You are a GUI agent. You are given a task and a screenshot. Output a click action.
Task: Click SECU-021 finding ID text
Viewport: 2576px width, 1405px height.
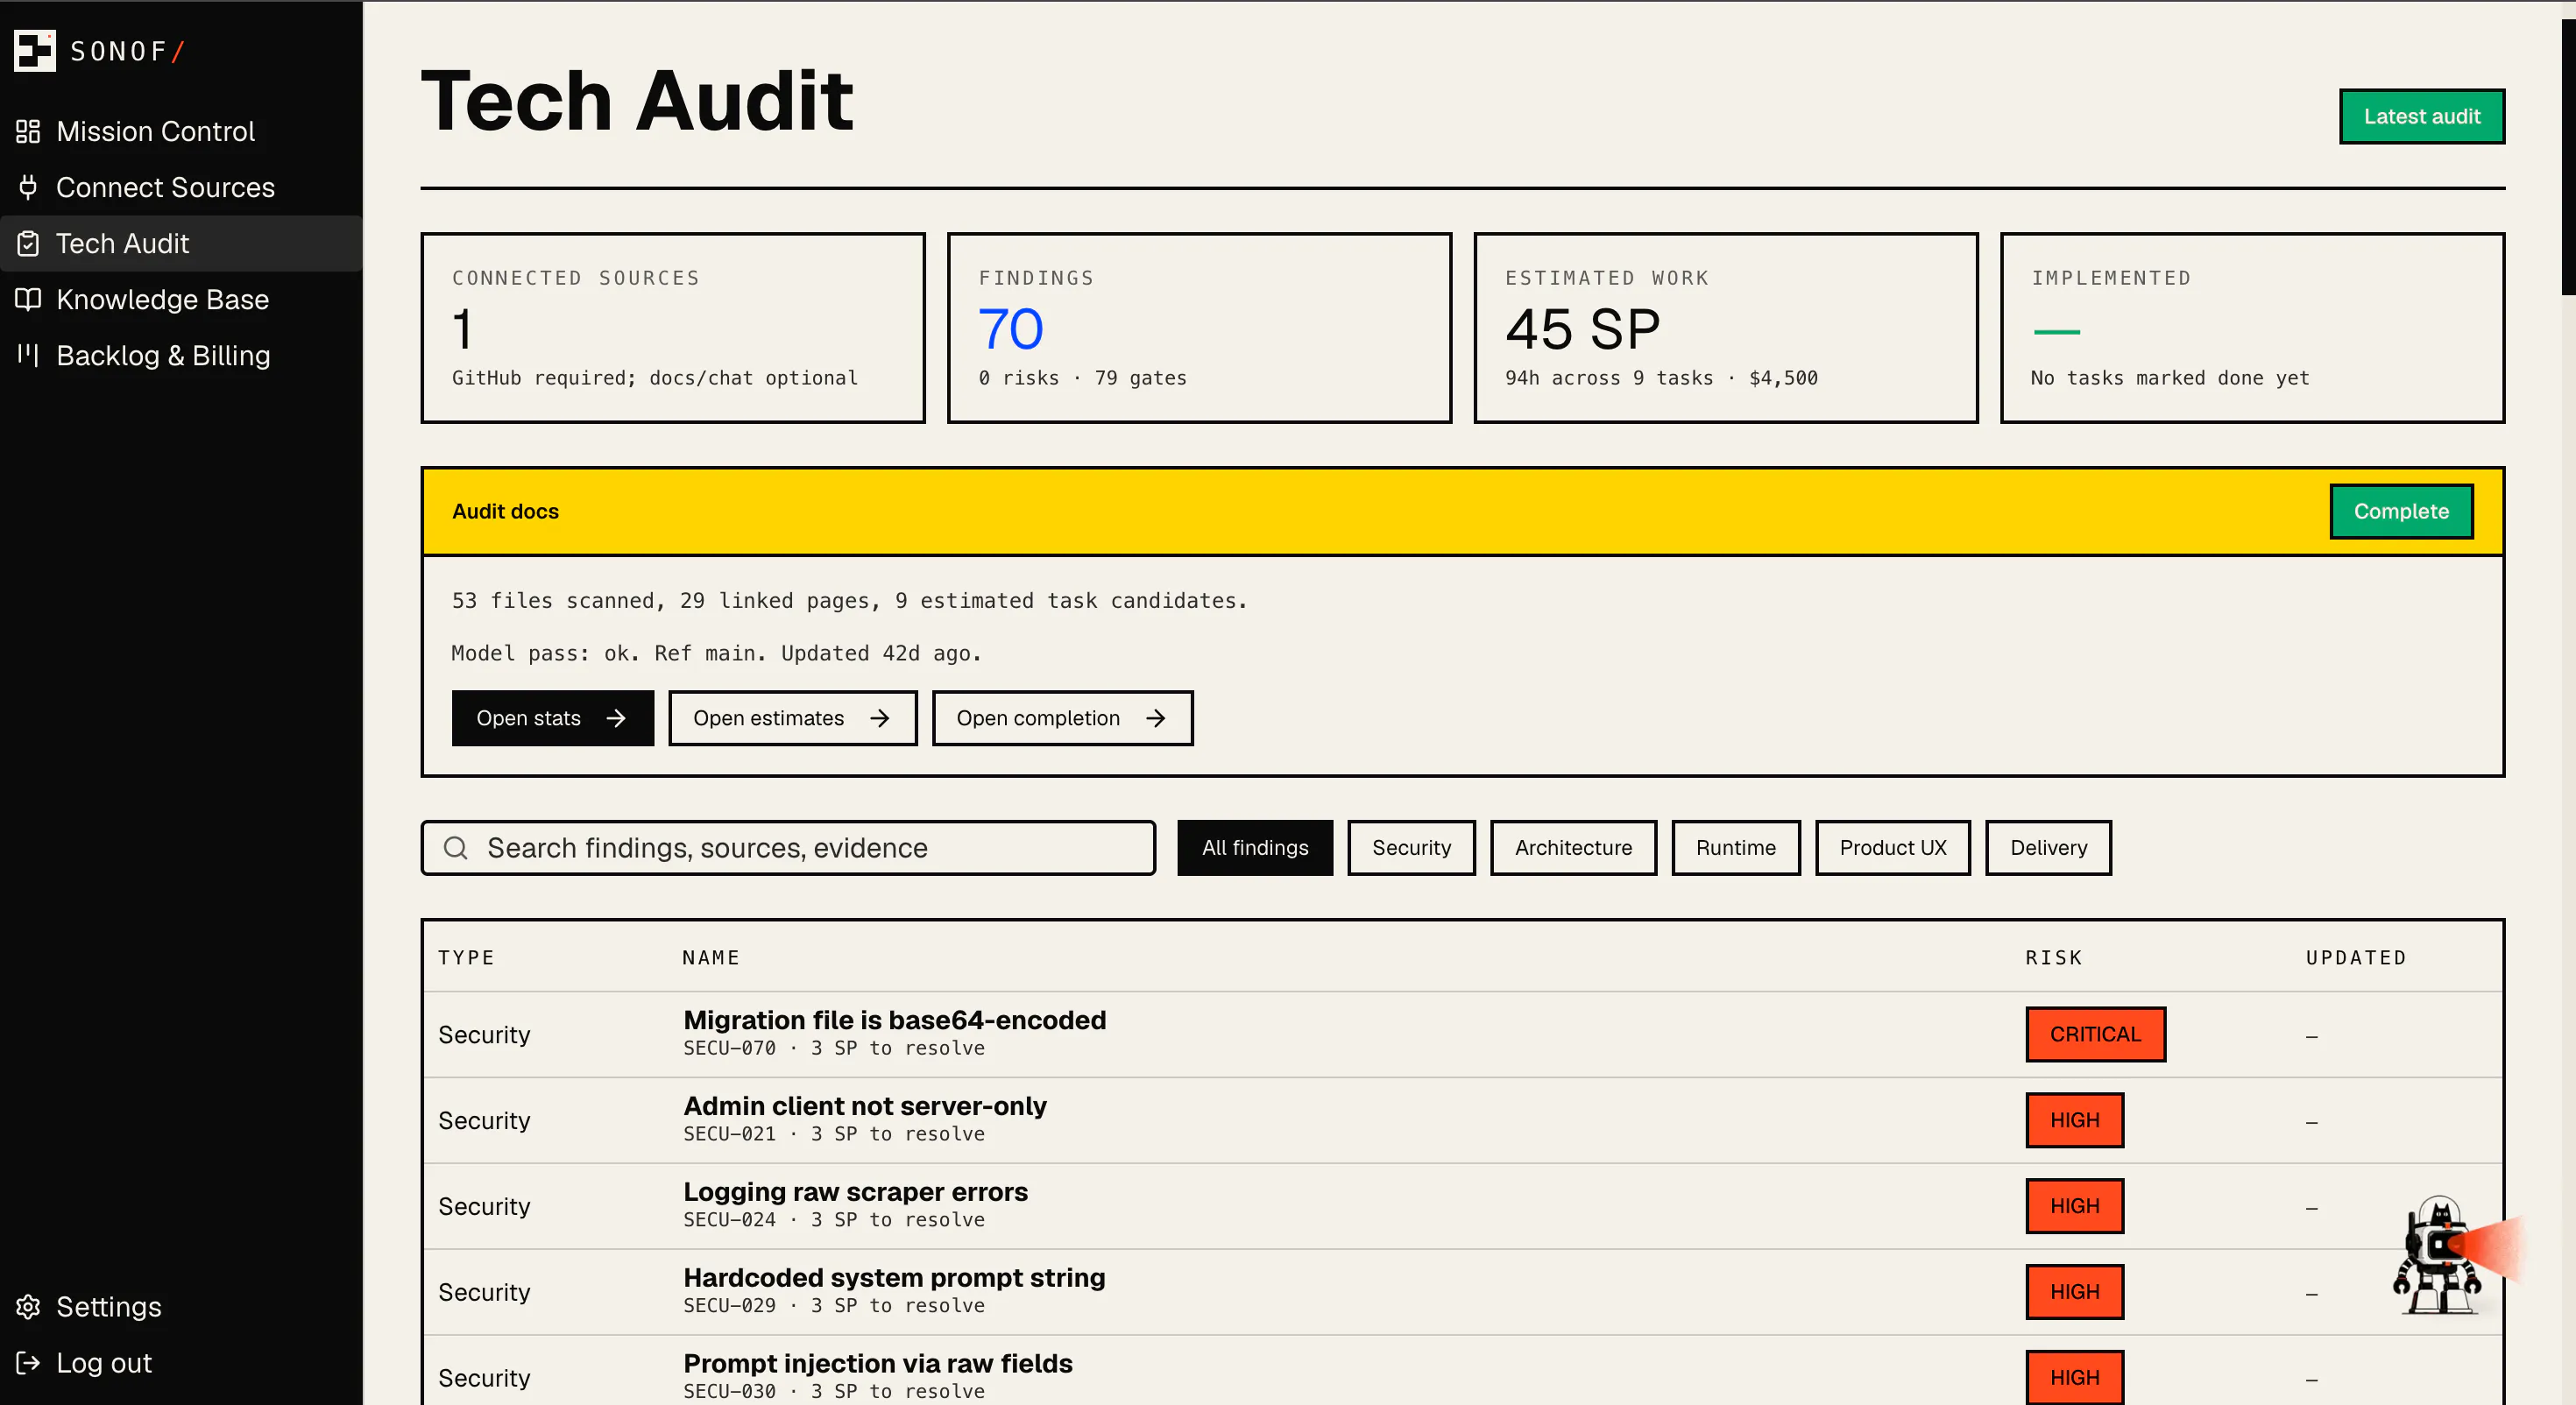click(729, 1135)
